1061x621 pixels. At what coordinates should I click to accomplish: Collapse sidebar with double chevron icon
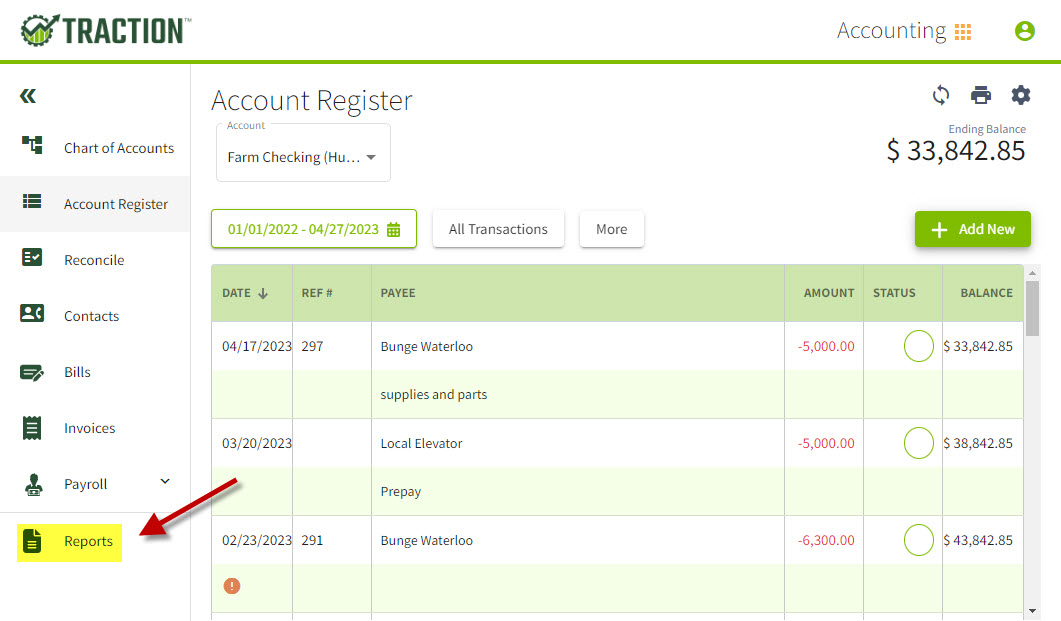(28, 96)
